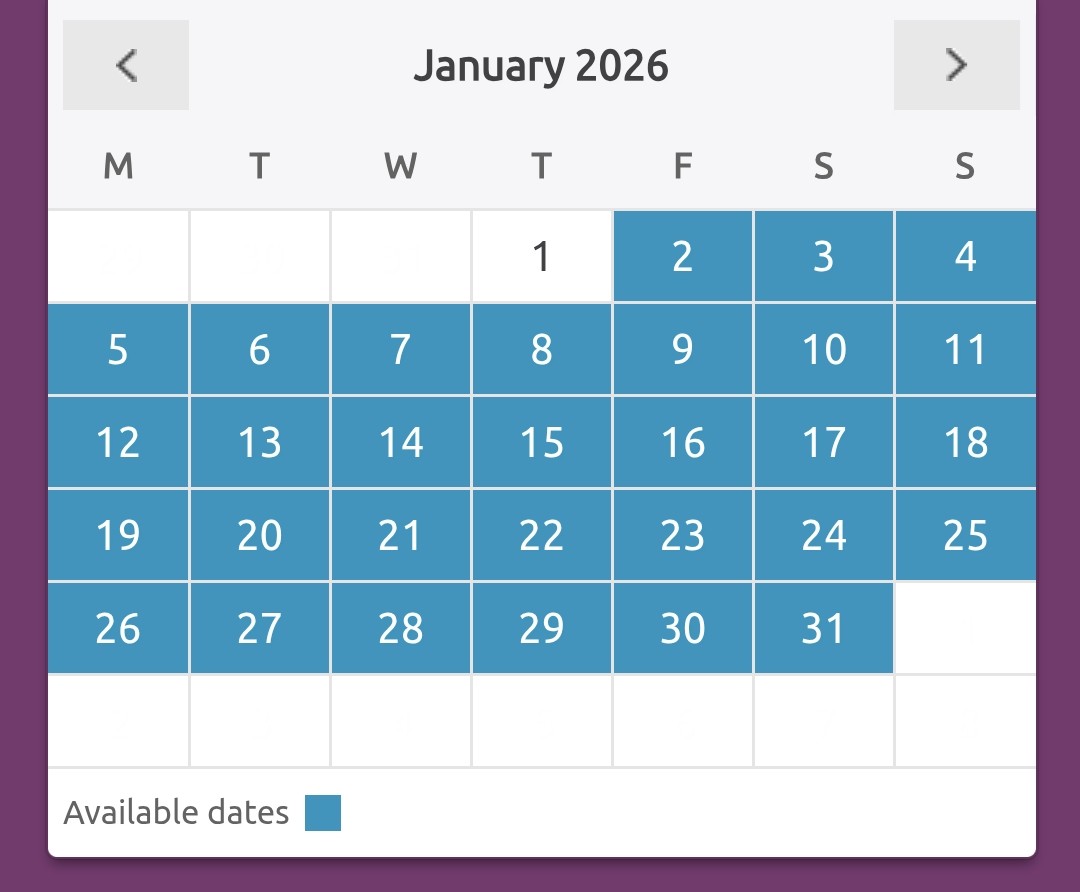Go to the previous month
1080x892 pixels.
(126, 65)
